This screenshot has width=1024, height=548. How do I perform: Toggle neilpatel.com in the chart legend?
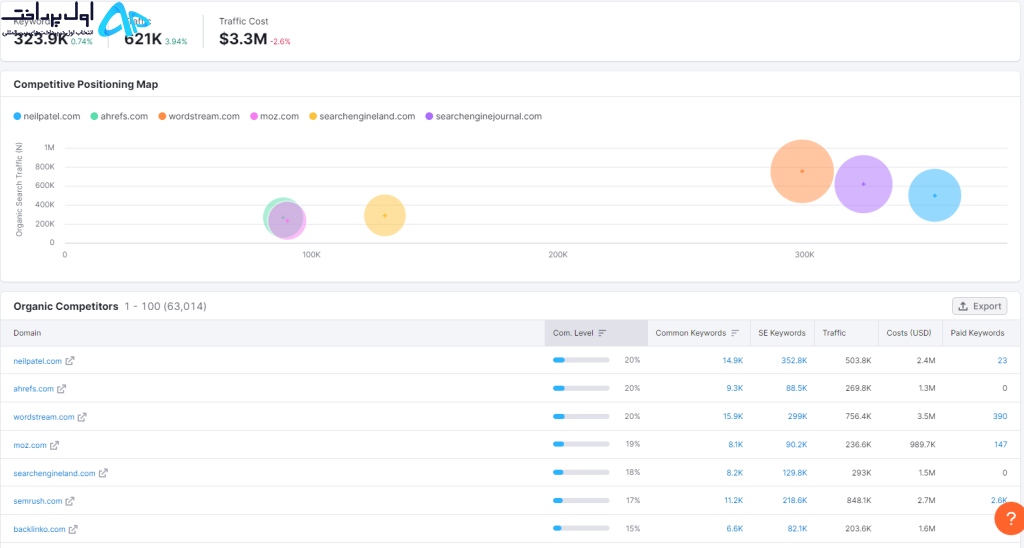pyautogui.click(x=46, y=116)
